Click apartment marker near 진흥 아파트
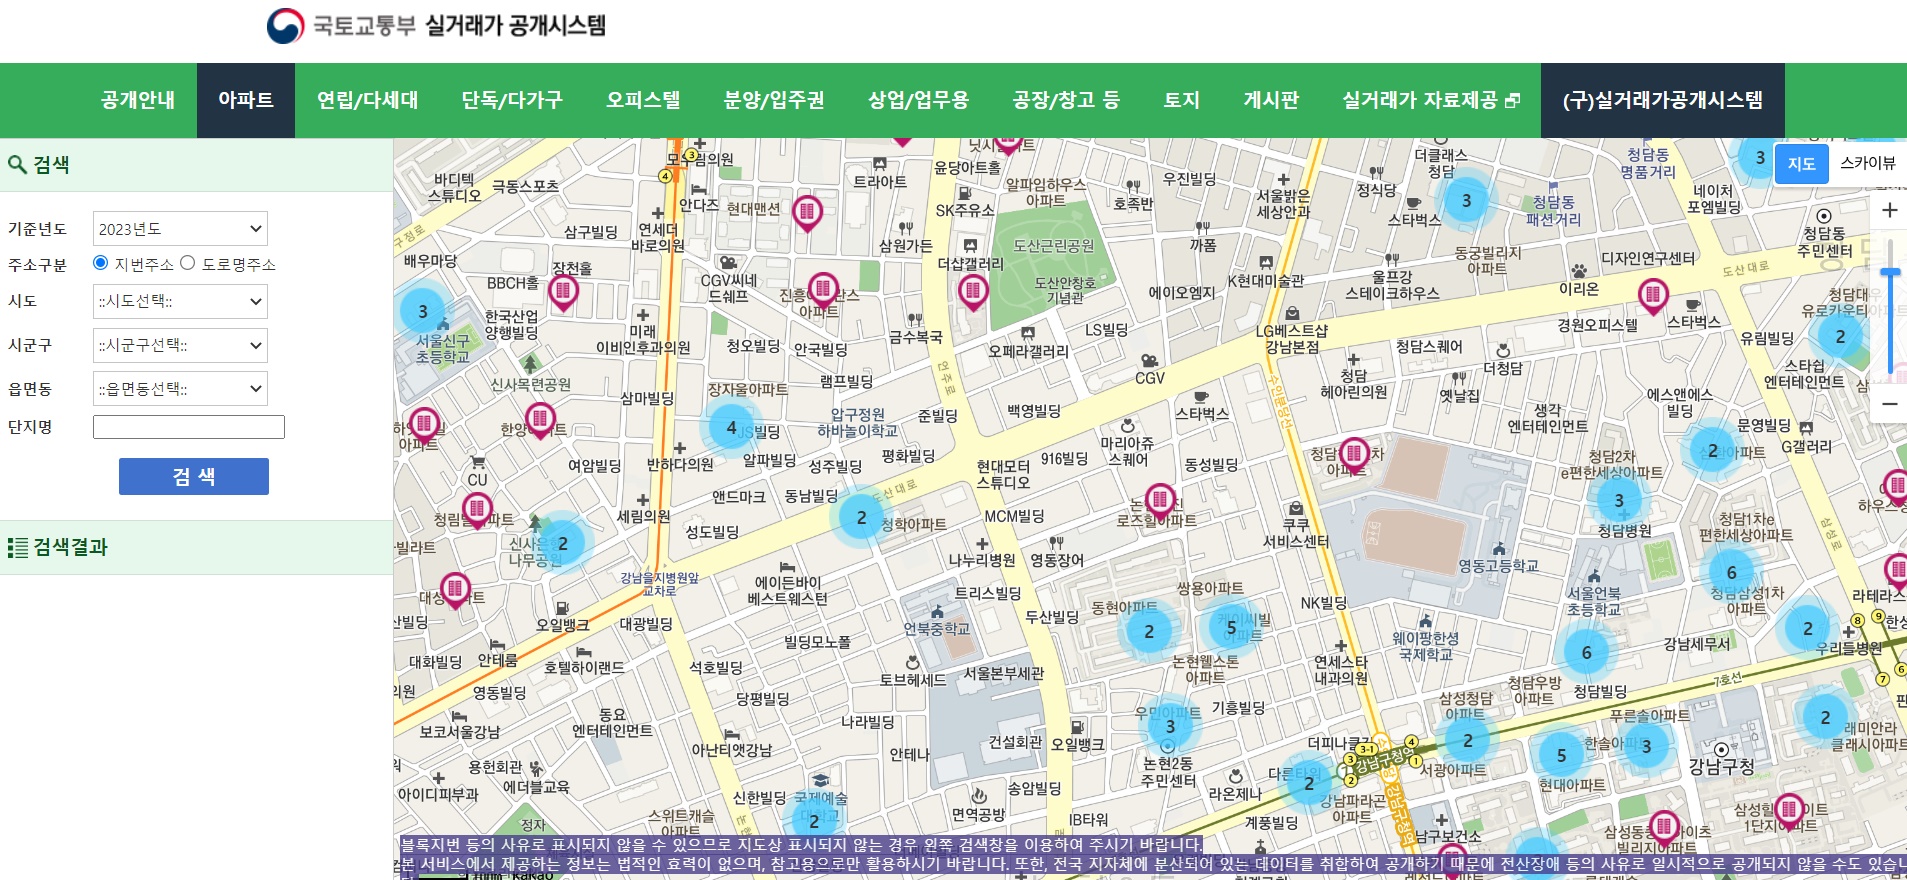This screenshot has width=1907, height=880. click(822, 291)
